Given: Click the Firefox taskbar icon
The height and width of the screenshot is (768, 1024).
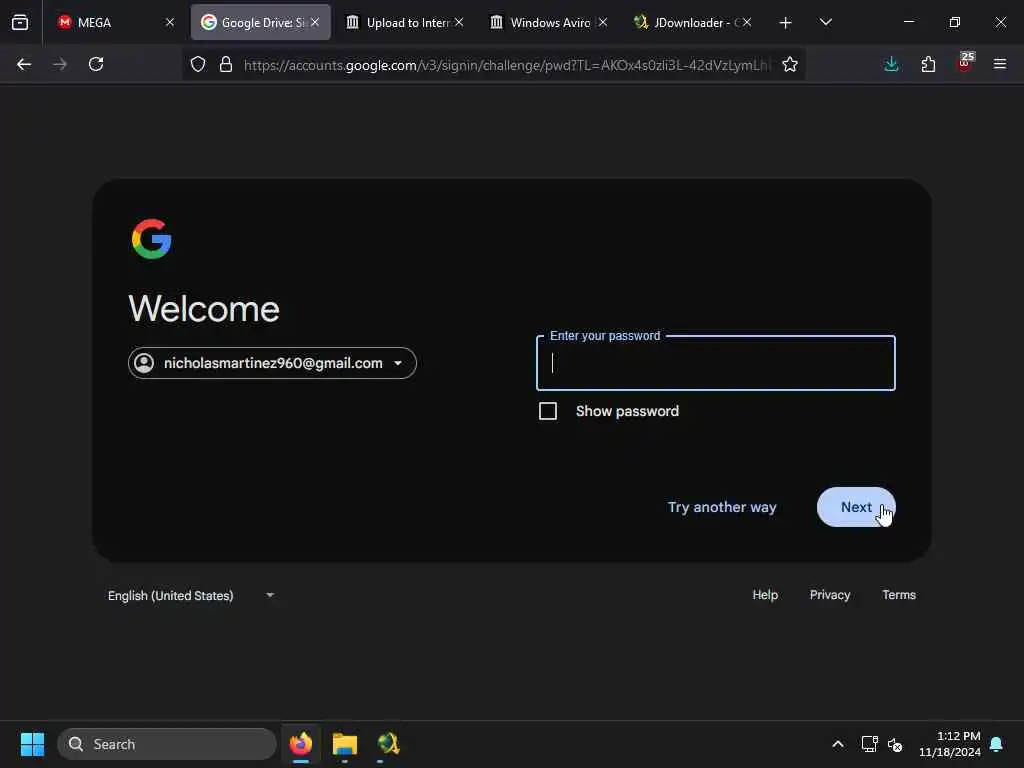Looking at the screenshot, I should pos(301,744).
